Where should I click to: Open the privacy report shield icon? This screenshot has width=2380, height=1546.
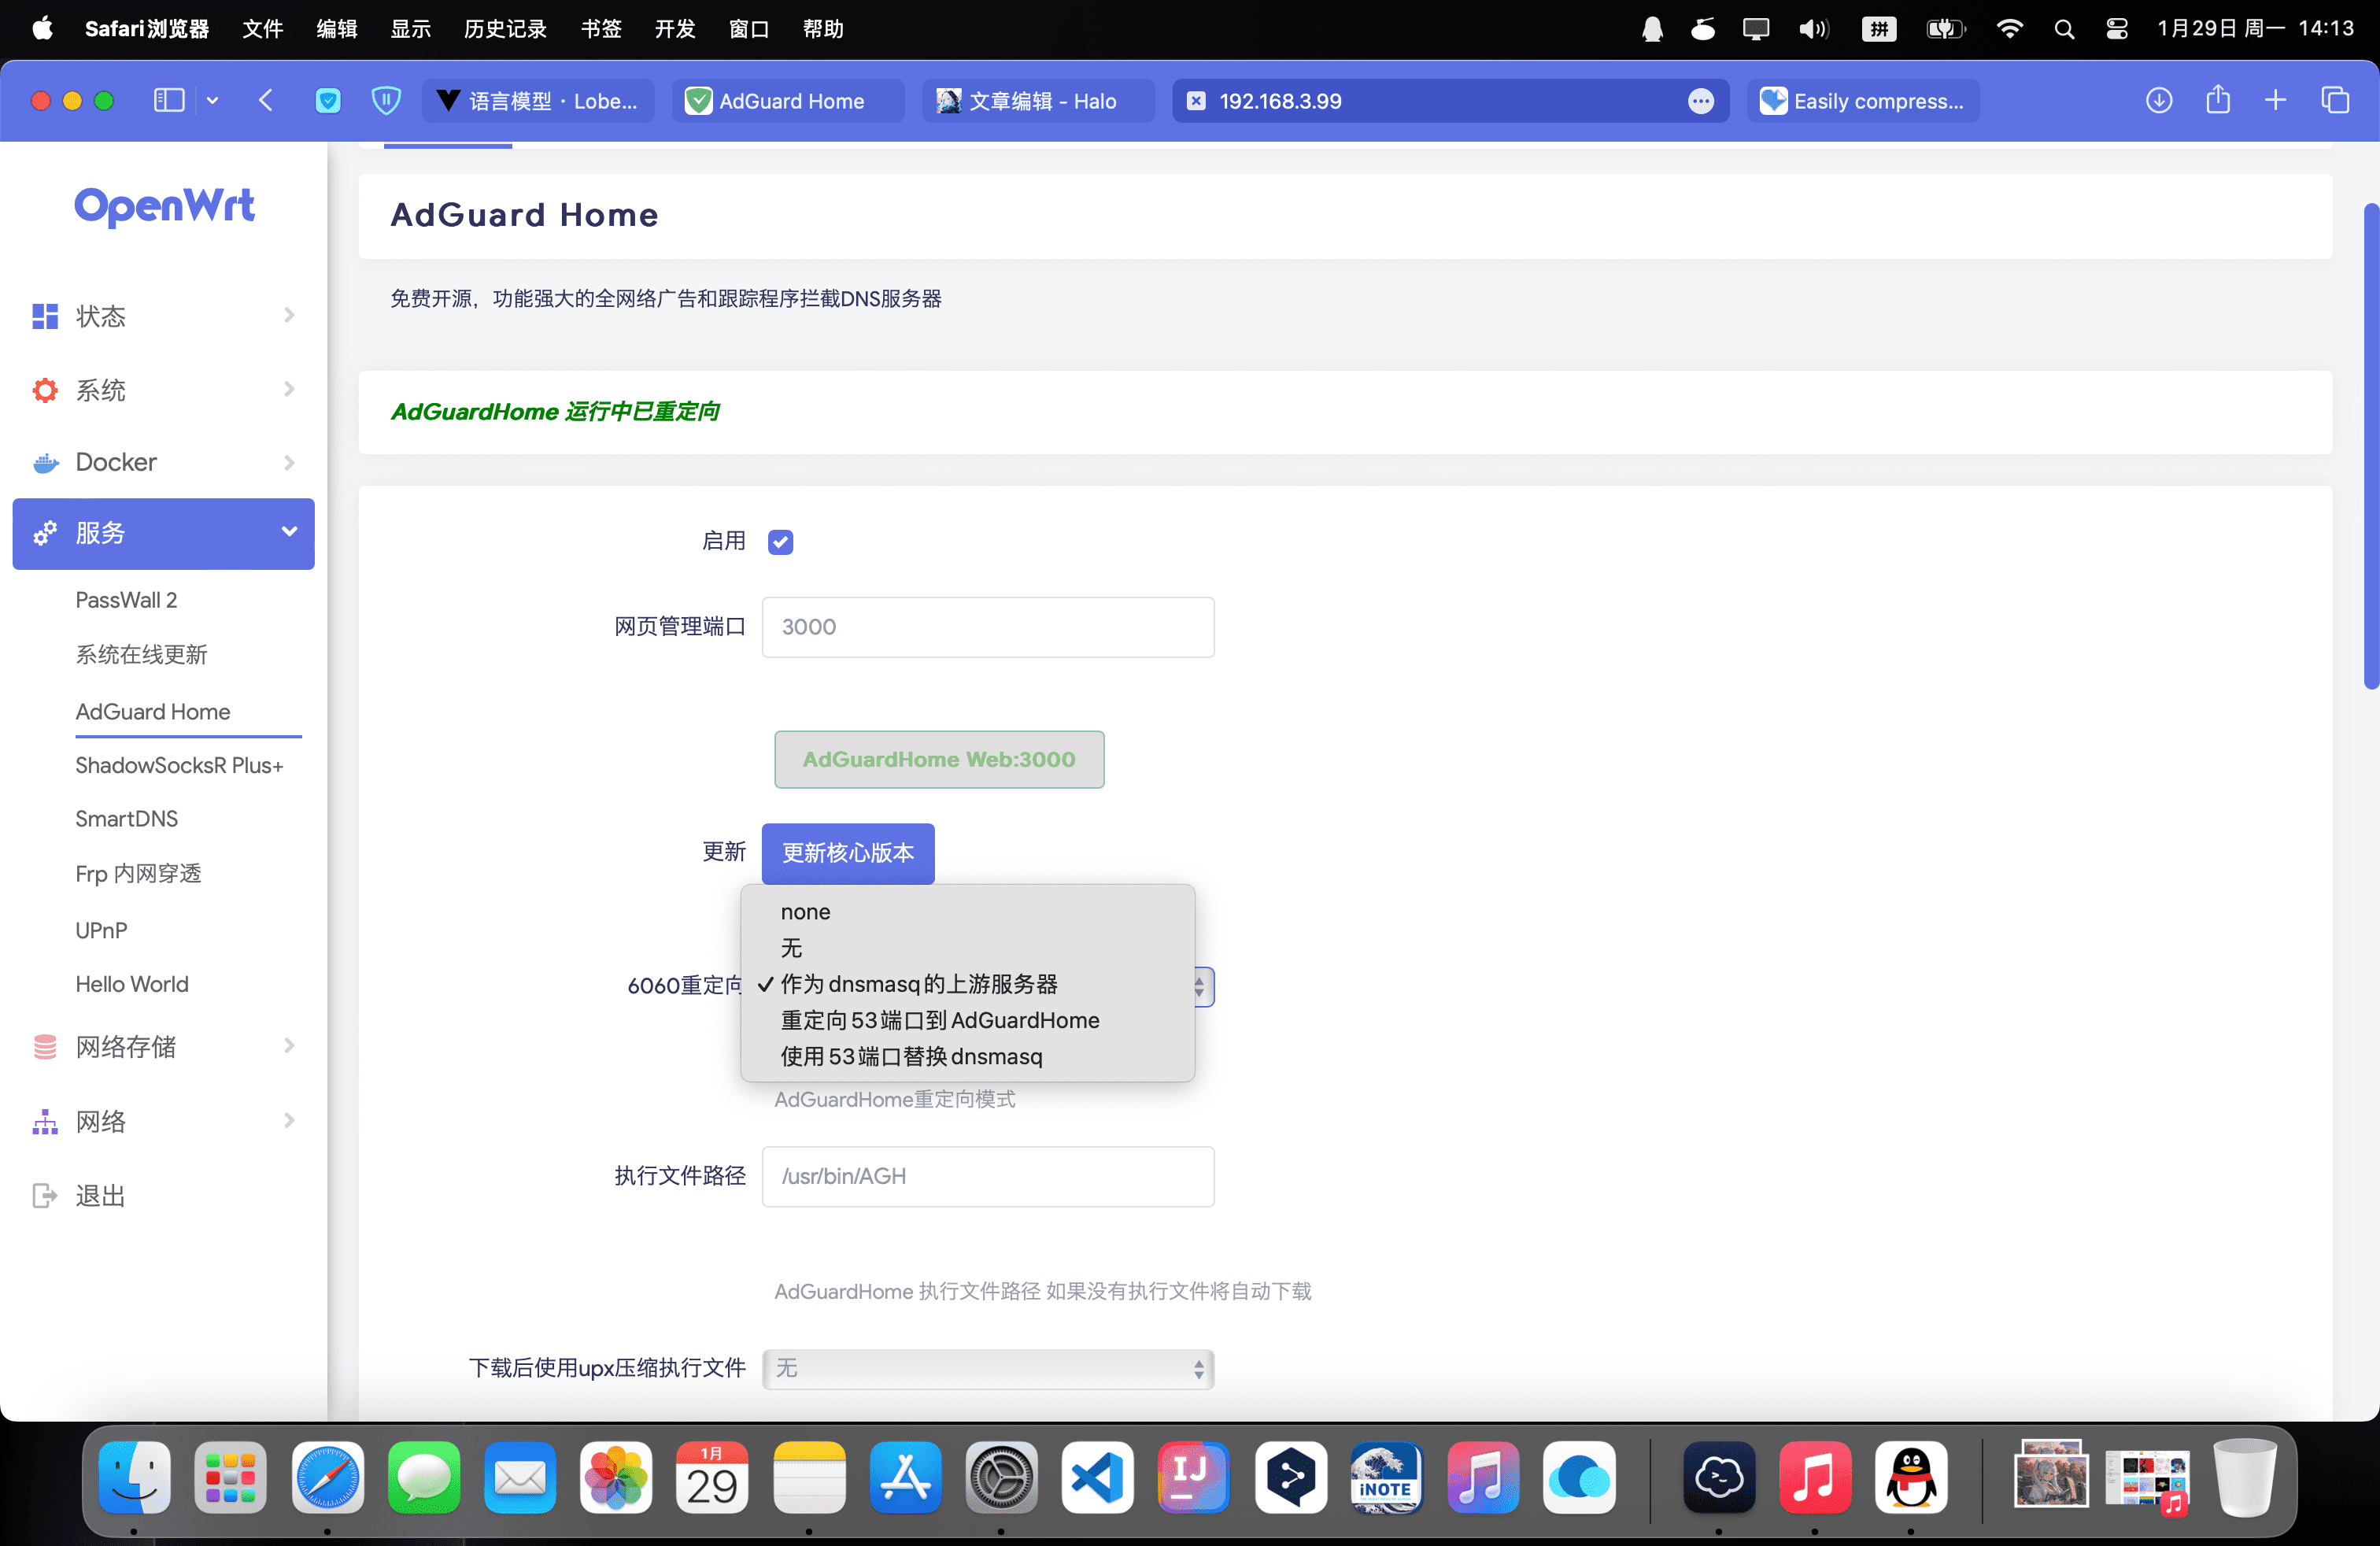click(x=386, y=100)
